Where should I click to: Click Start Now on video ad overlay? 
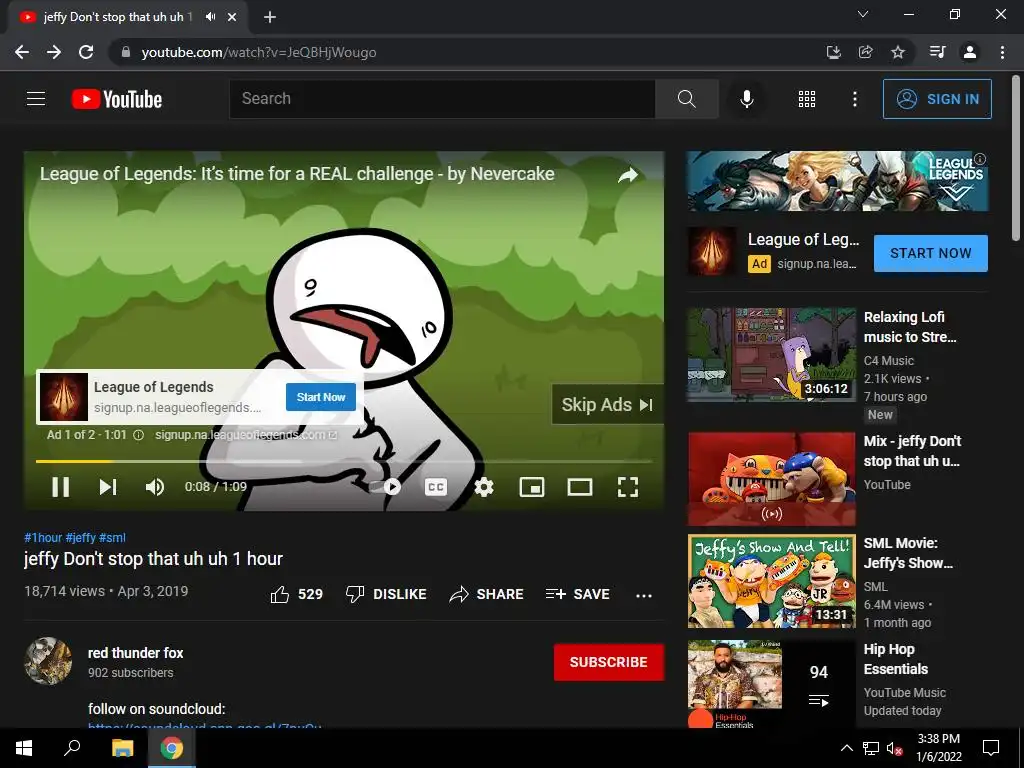tap(321, 397)
